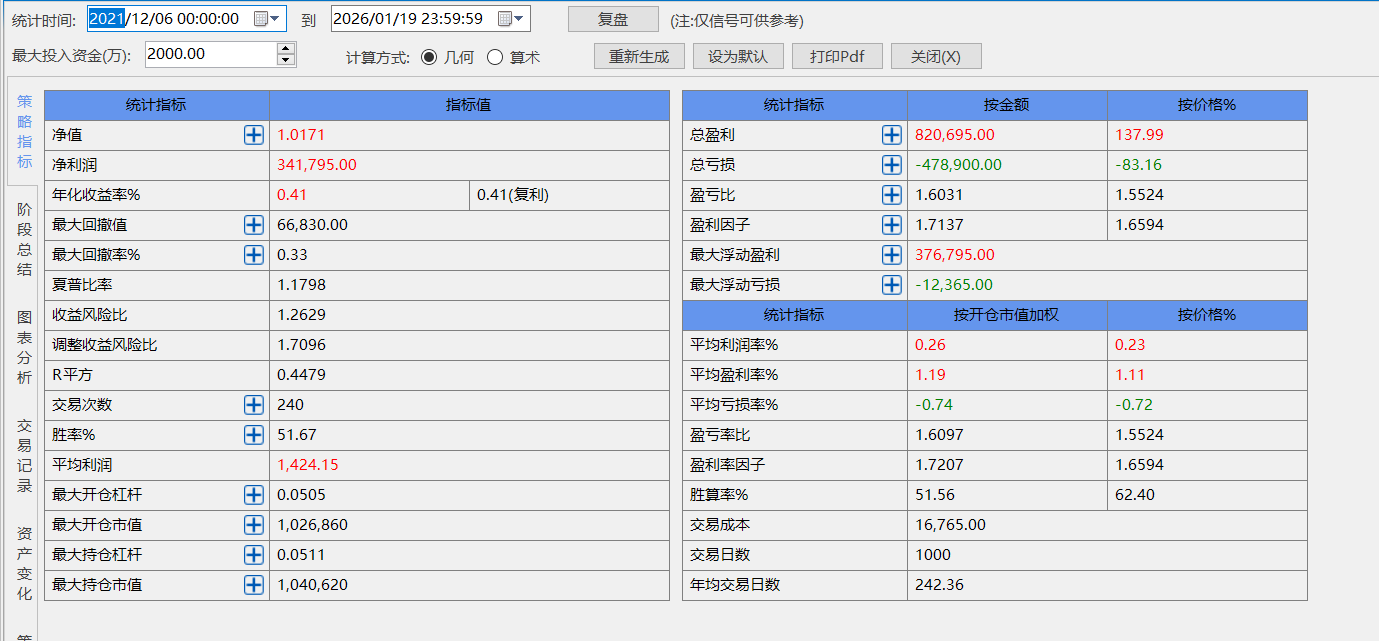Viewport: 1379px width, 641px height.
Task: Click plus icon for 最大持仓市值
Action: (x=254, y=585)
